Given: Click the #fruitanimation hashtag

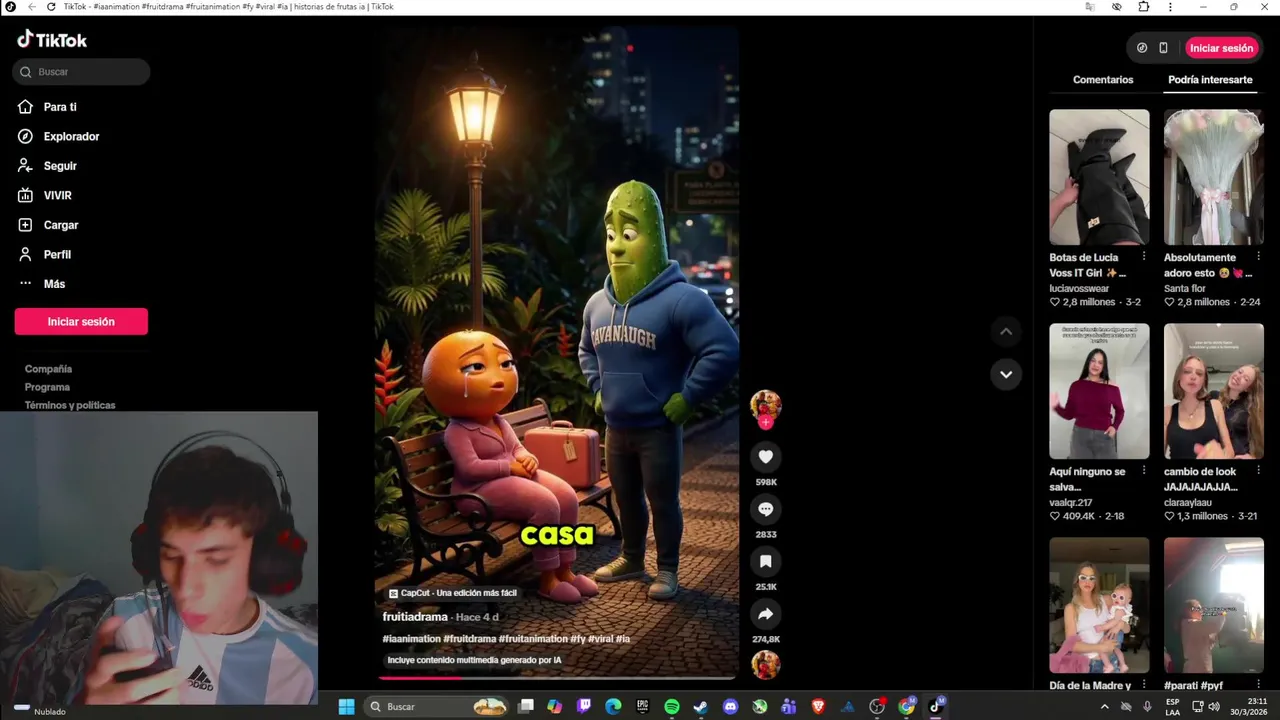Looking at the screenshot, I should point(533,639).
